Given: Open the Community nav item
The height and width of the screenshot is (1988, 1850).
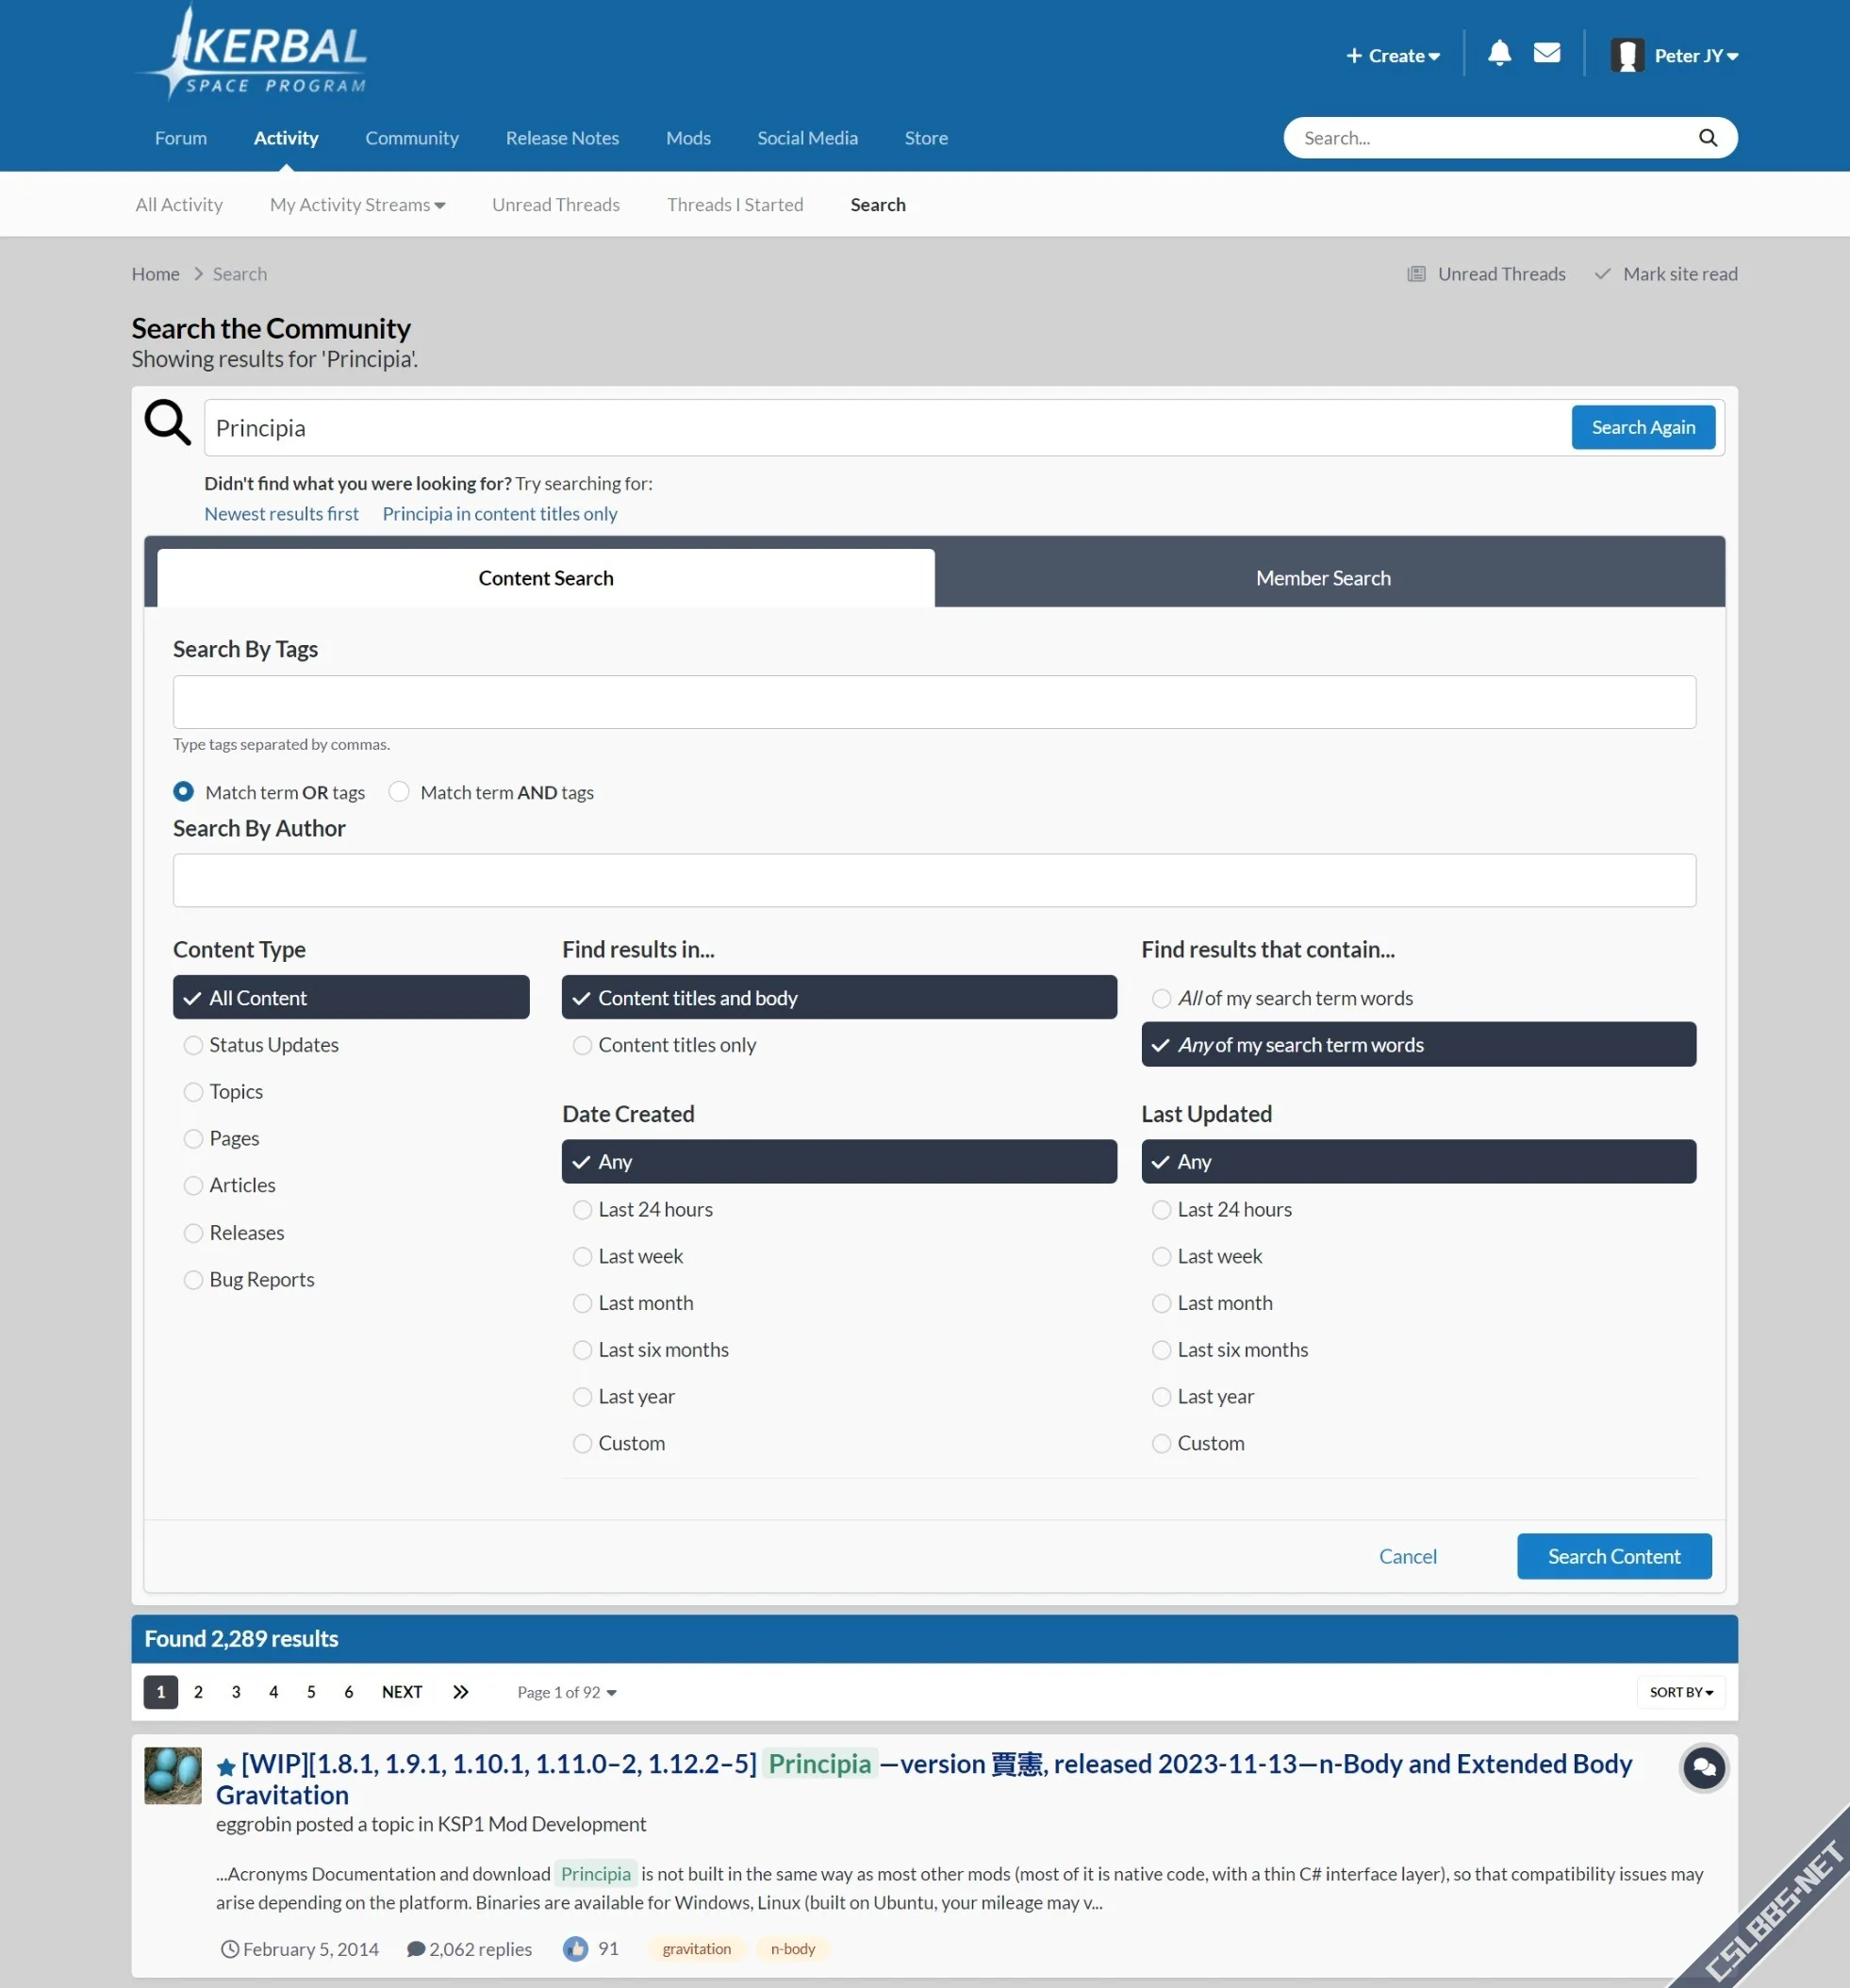Looking at the screenshot, I should click(x=412, y=138).
